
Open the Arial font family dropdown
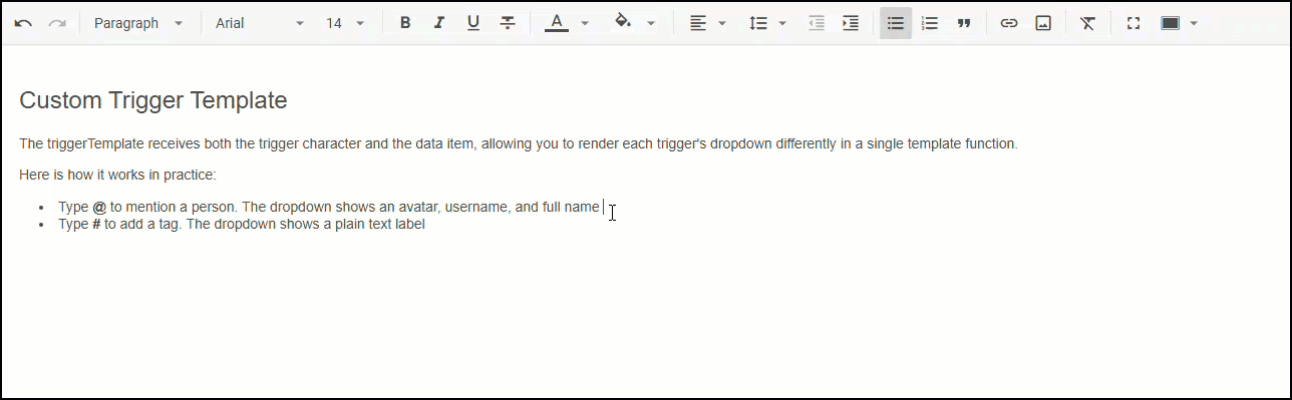click(259, 23)
